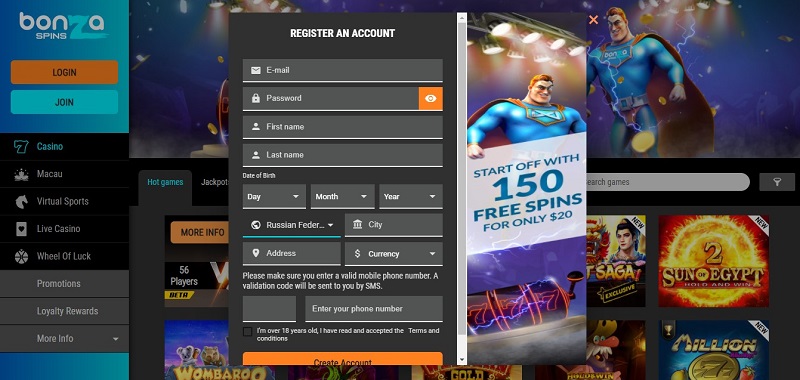Open the 2 Sun of Egypt game tile
This screenshot has height=380, width=800.
[713, 261]
